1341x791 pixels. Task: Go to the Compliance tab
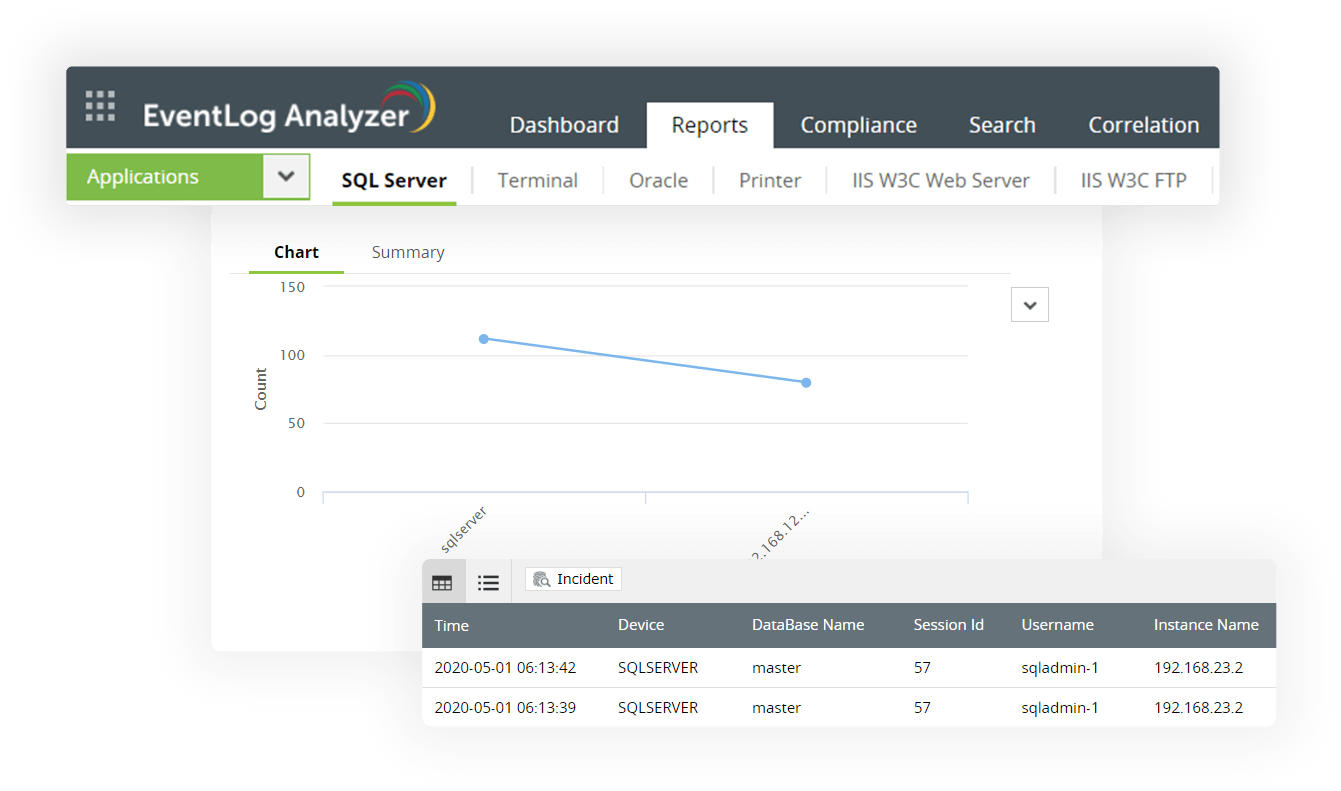tap(858, 125)
